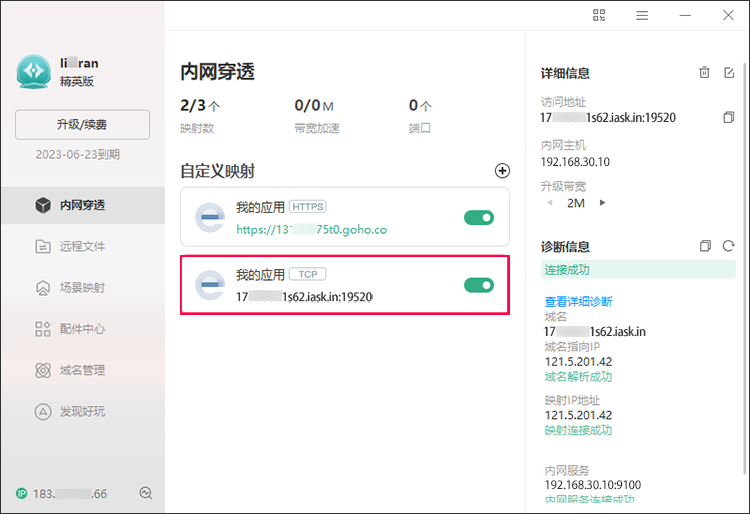Open 配件中心 in the sidebar
This screenshot has height=514, width=750.
click(x=83, y=329)
